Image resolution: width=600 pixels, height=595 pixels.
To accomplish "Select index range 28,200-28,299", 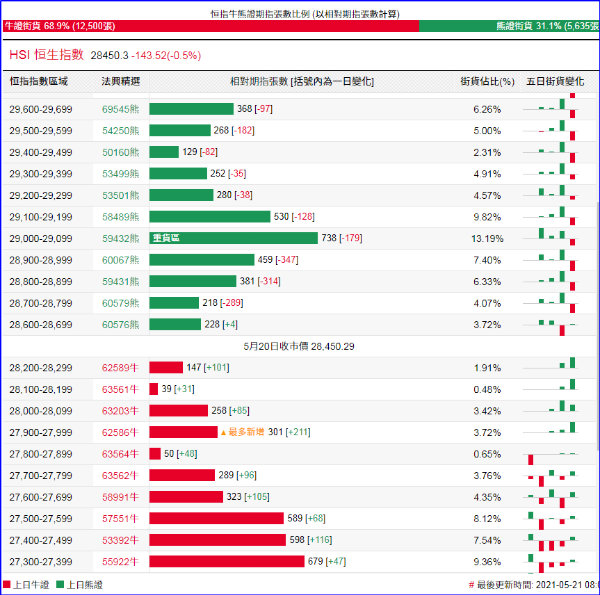I will 41,368.
